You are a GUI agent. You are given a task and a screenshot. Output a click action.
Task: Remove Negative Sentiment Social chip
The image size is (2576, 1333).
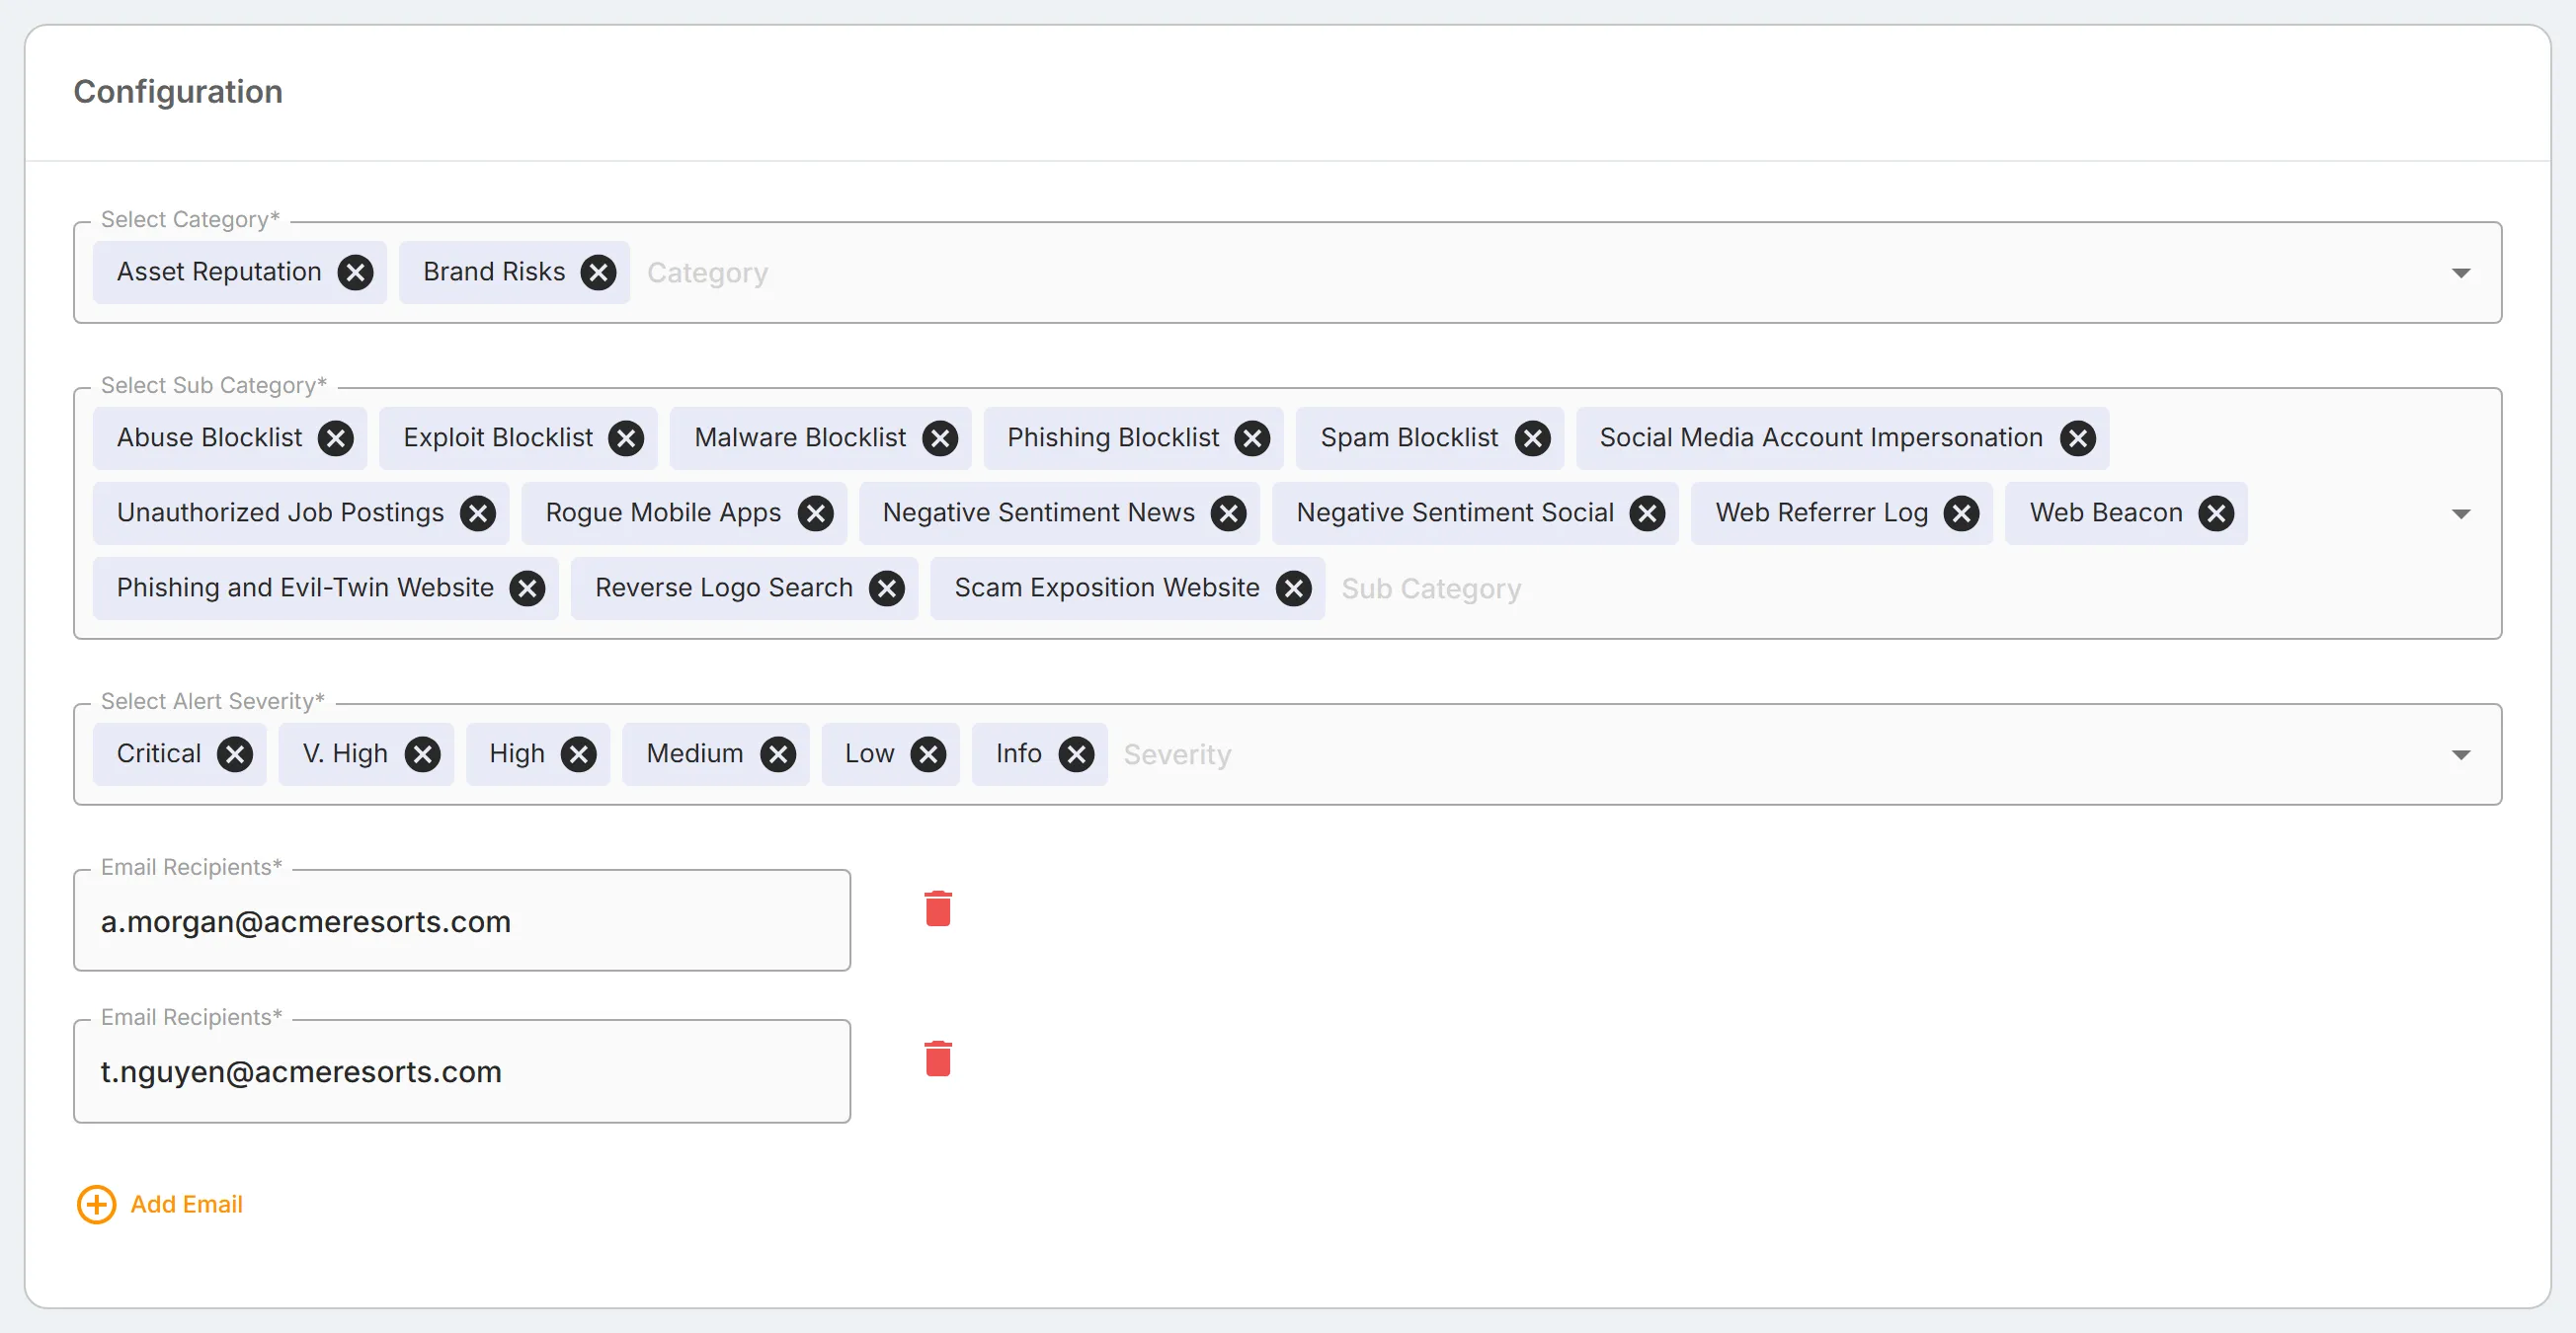[1647, 513]
